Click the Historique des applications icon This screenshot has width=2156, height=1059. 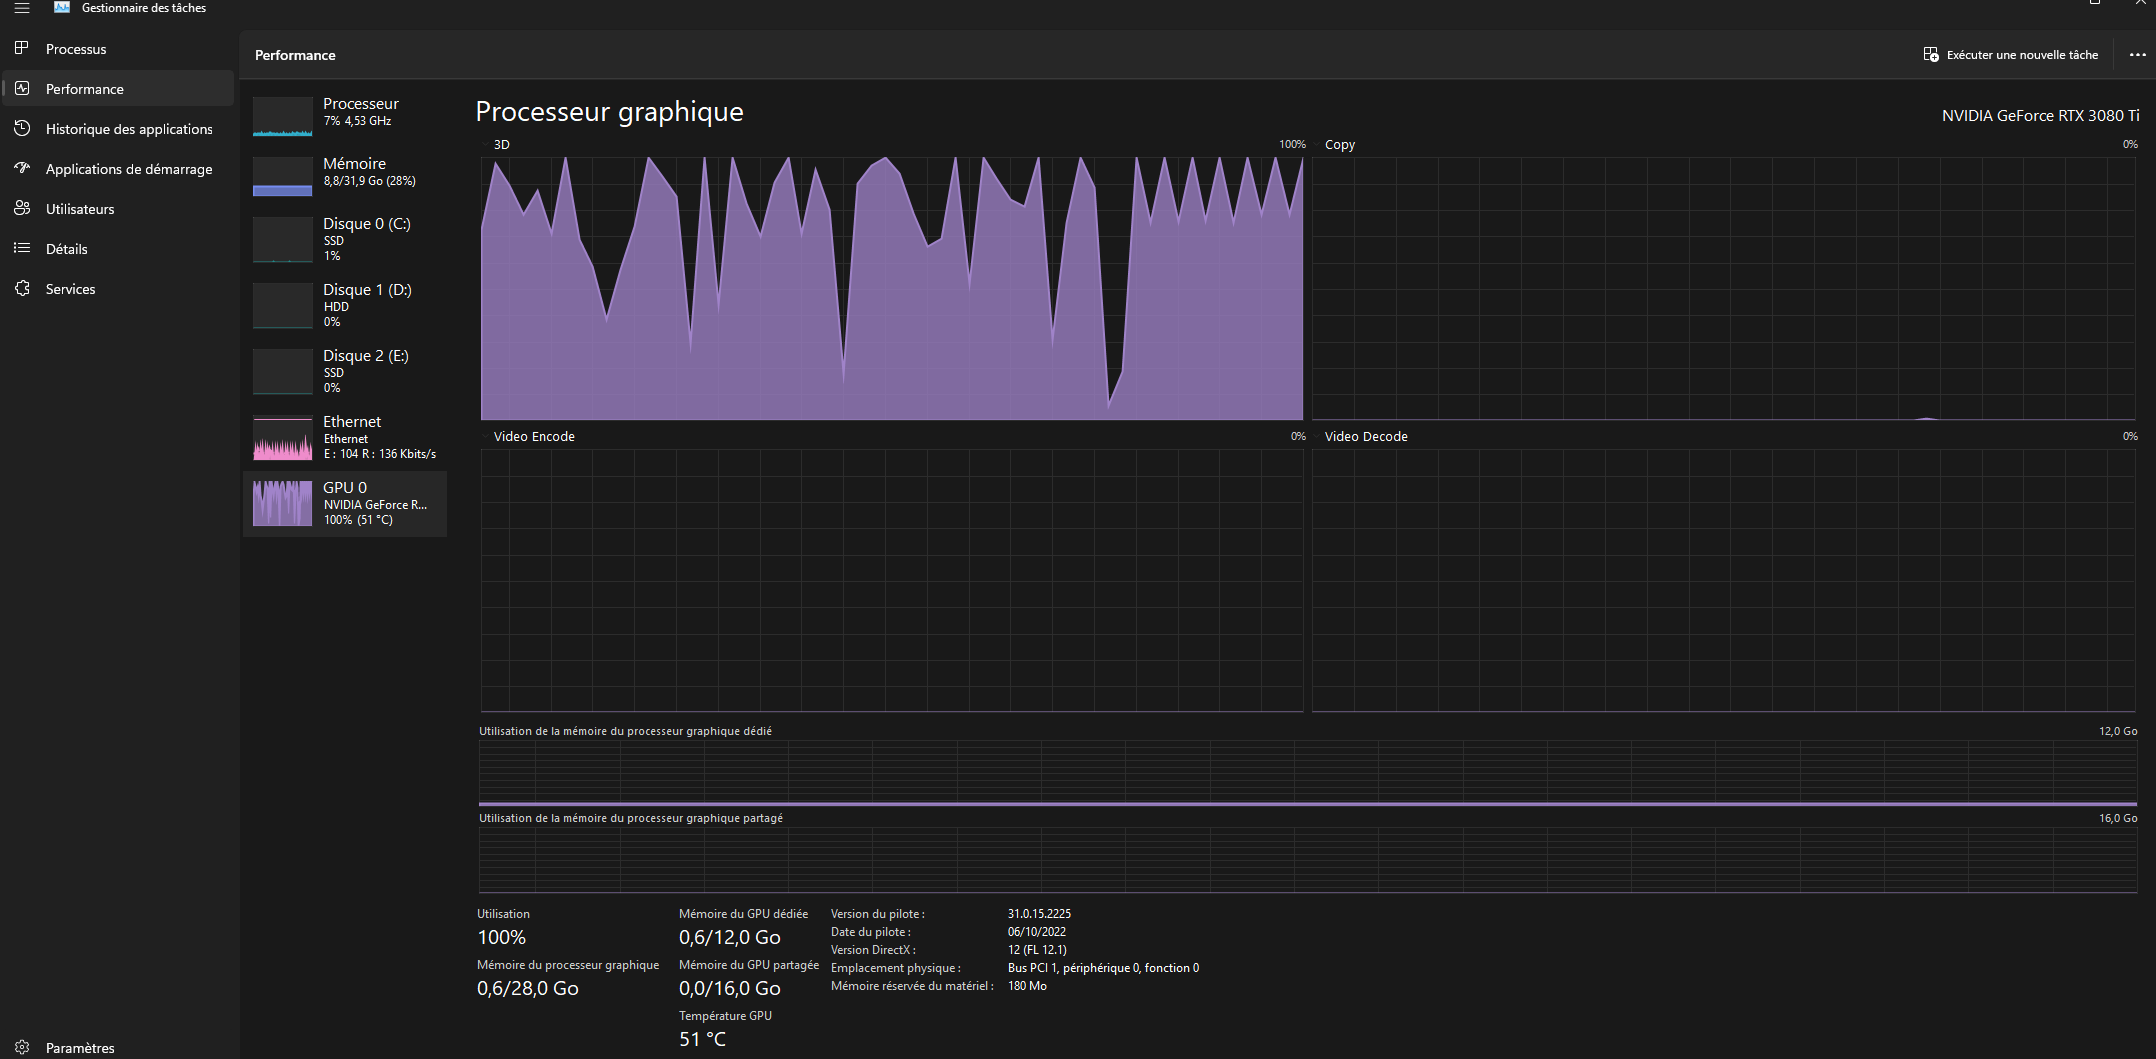coord(21,128)
